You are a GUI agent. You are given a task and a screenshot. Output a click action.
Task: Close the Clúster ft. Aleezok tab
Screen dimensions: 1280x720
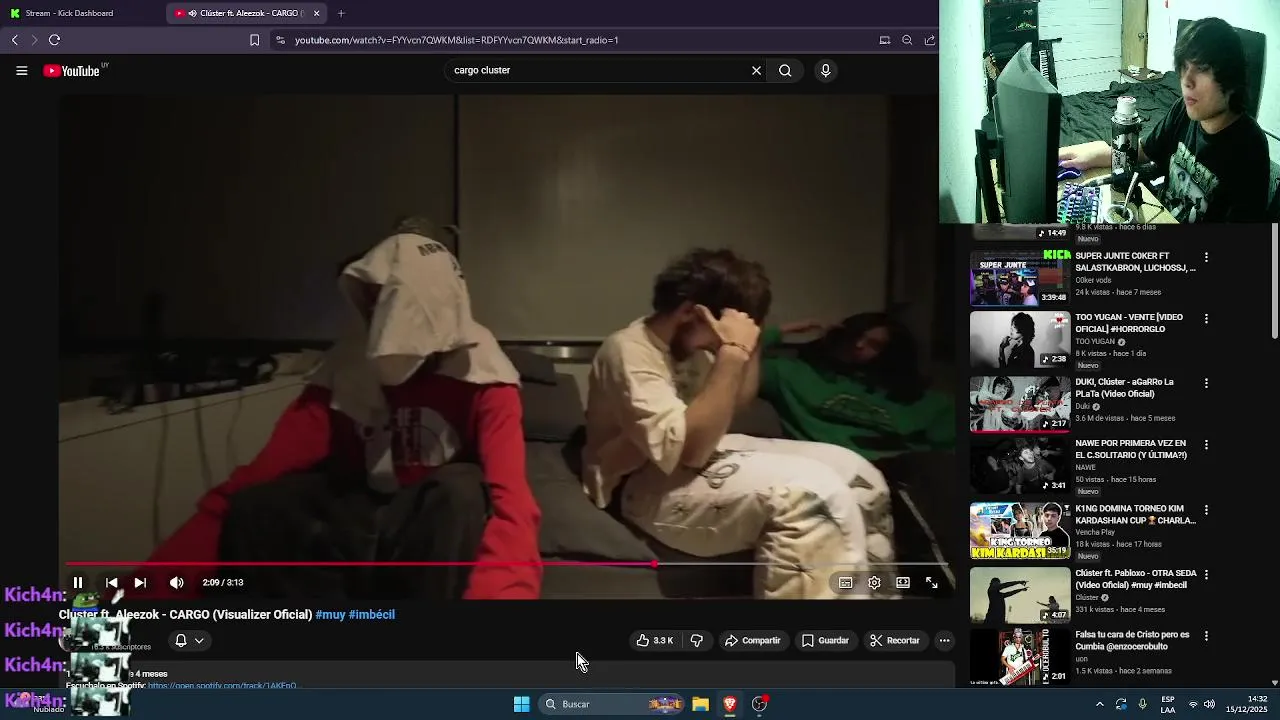317,13
